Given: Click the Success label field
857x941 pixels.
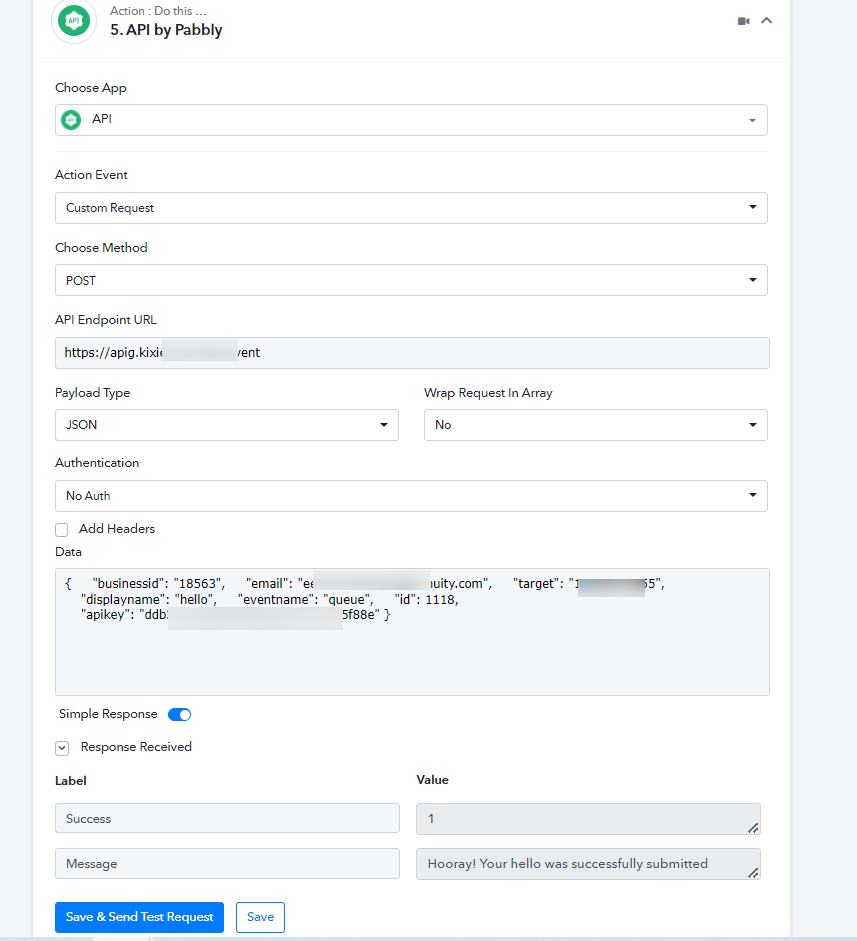Looking at the screenshot, I should point(226,818).
